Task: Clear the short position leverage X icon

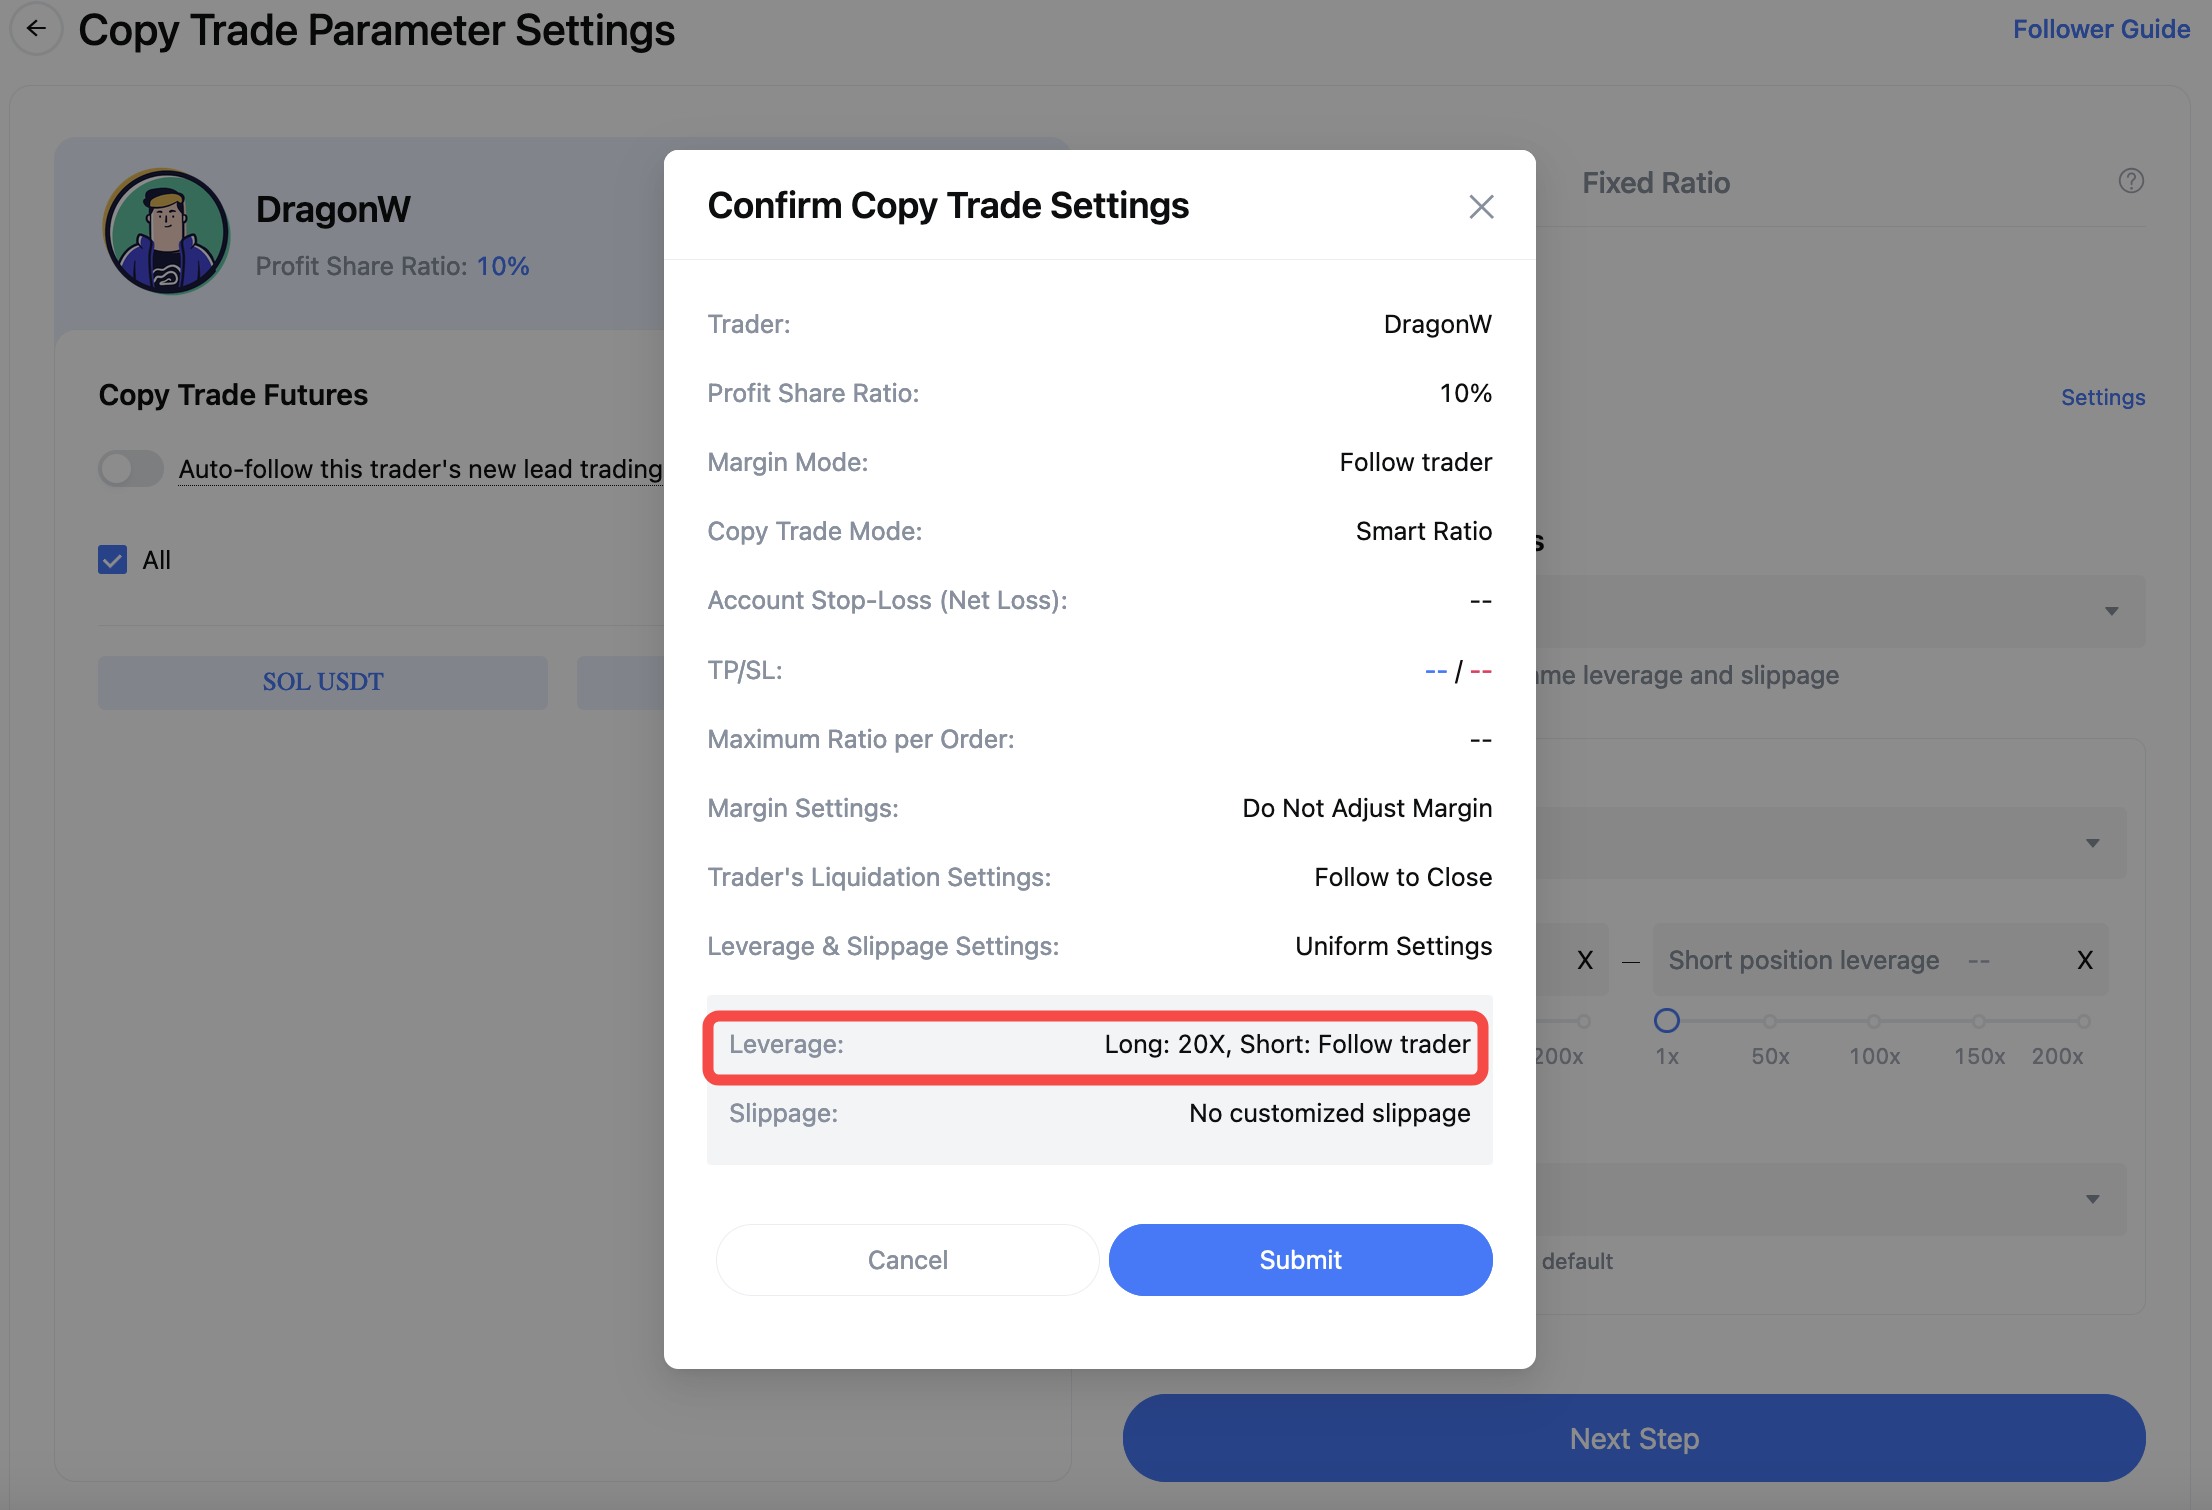Action: [2085, 960]
